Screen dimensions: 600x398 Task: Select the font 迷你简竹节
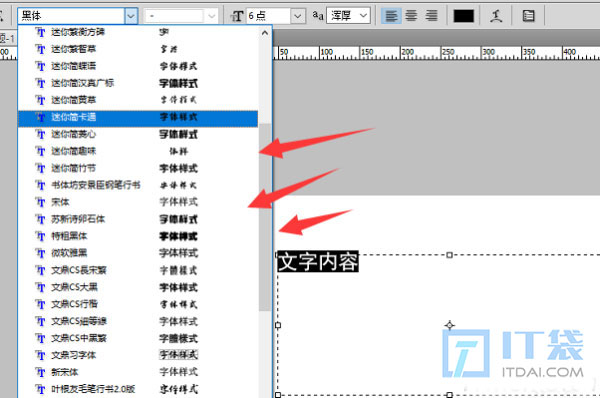pos(138,168)
